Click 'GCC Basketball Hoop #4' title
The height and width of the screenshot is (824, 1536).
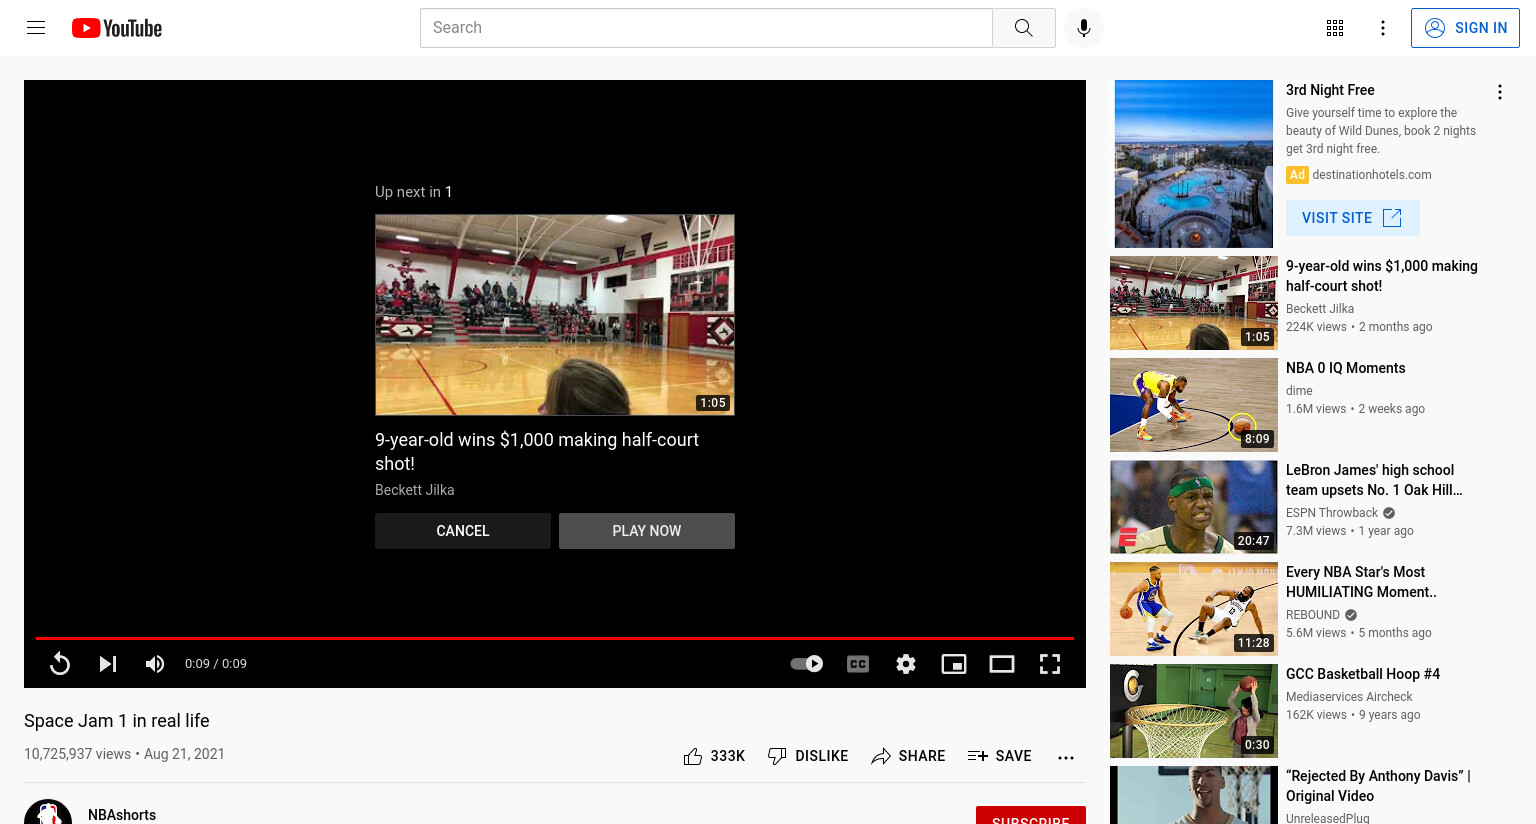(1363, 674)
